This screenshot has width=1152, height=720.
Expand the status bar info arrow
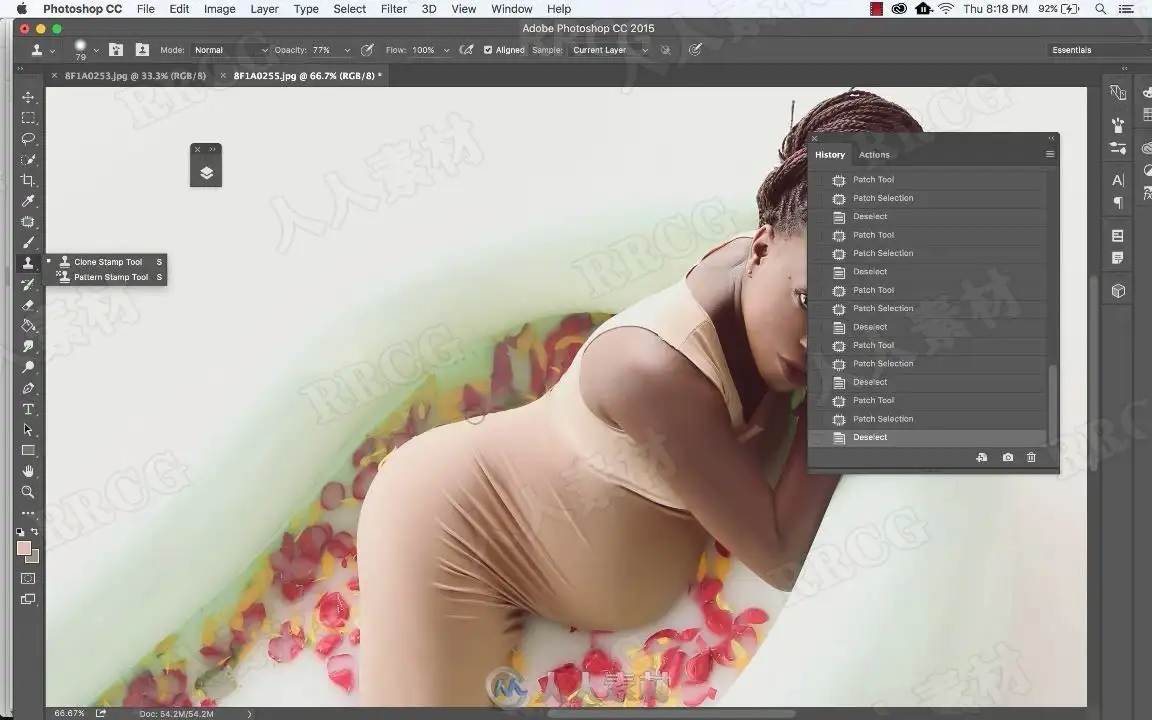249,713
